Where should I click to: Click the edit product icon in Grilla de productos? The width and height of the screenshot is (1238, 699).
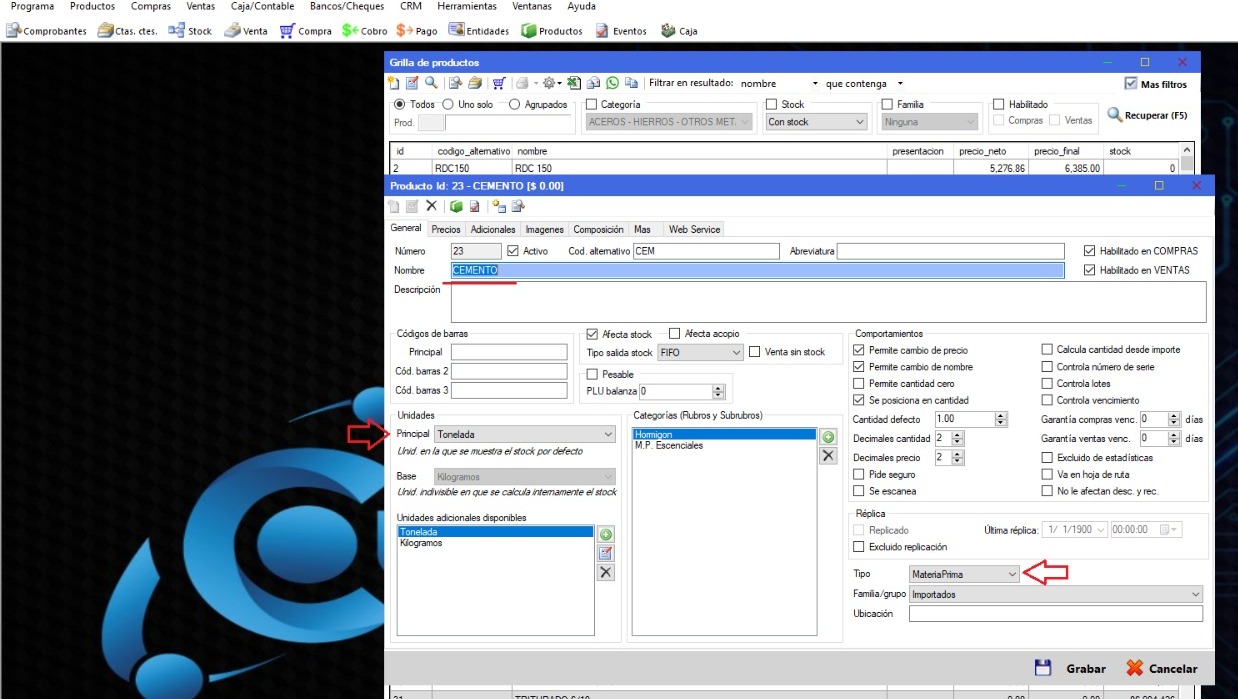pos(412,83)
